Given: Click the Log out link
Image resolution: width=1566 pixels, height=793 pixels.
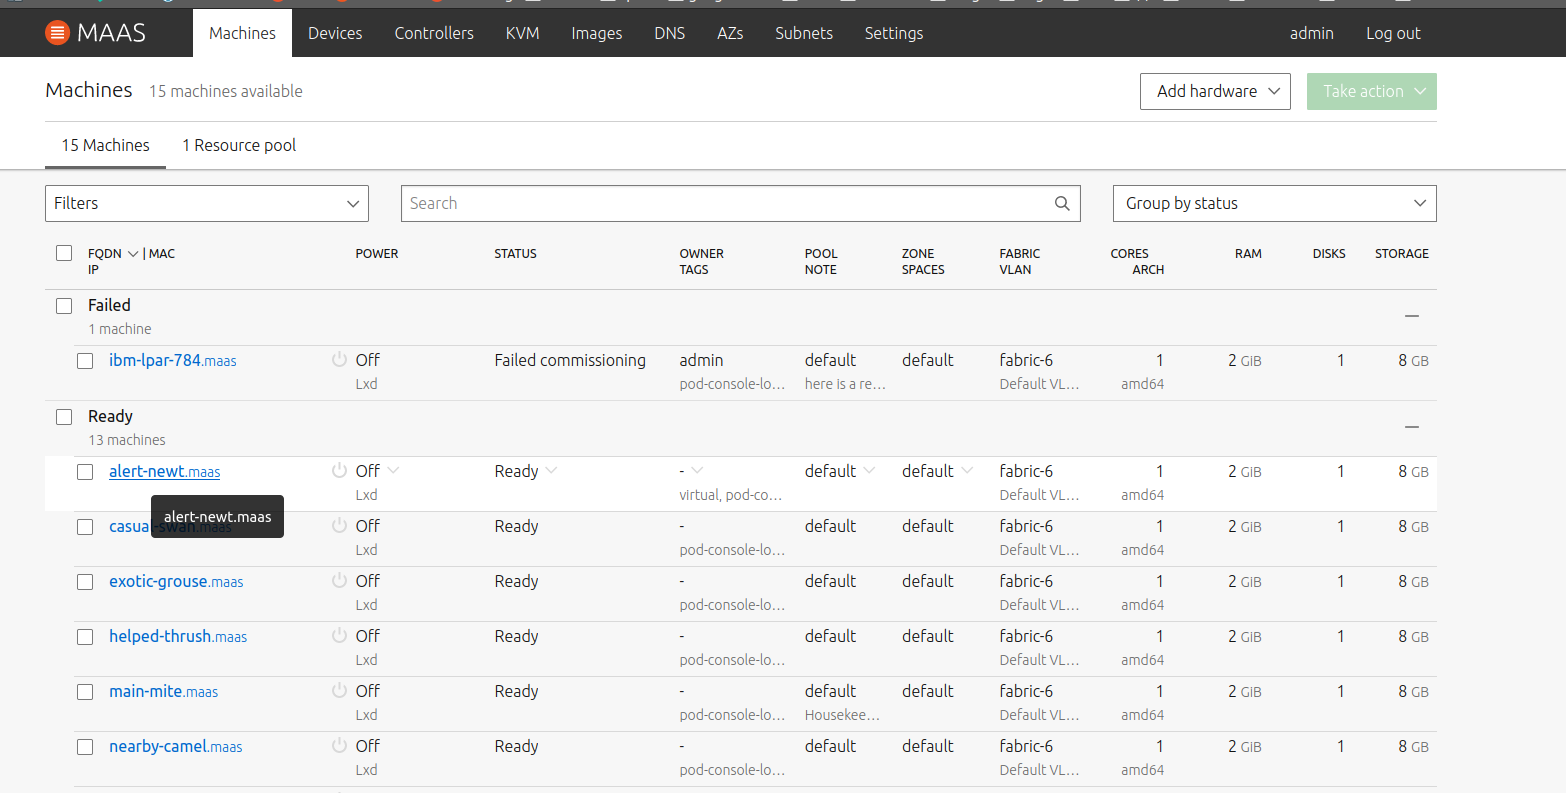Looking at the screenshot, I should pyautogui.click(x=1392, y=33).
